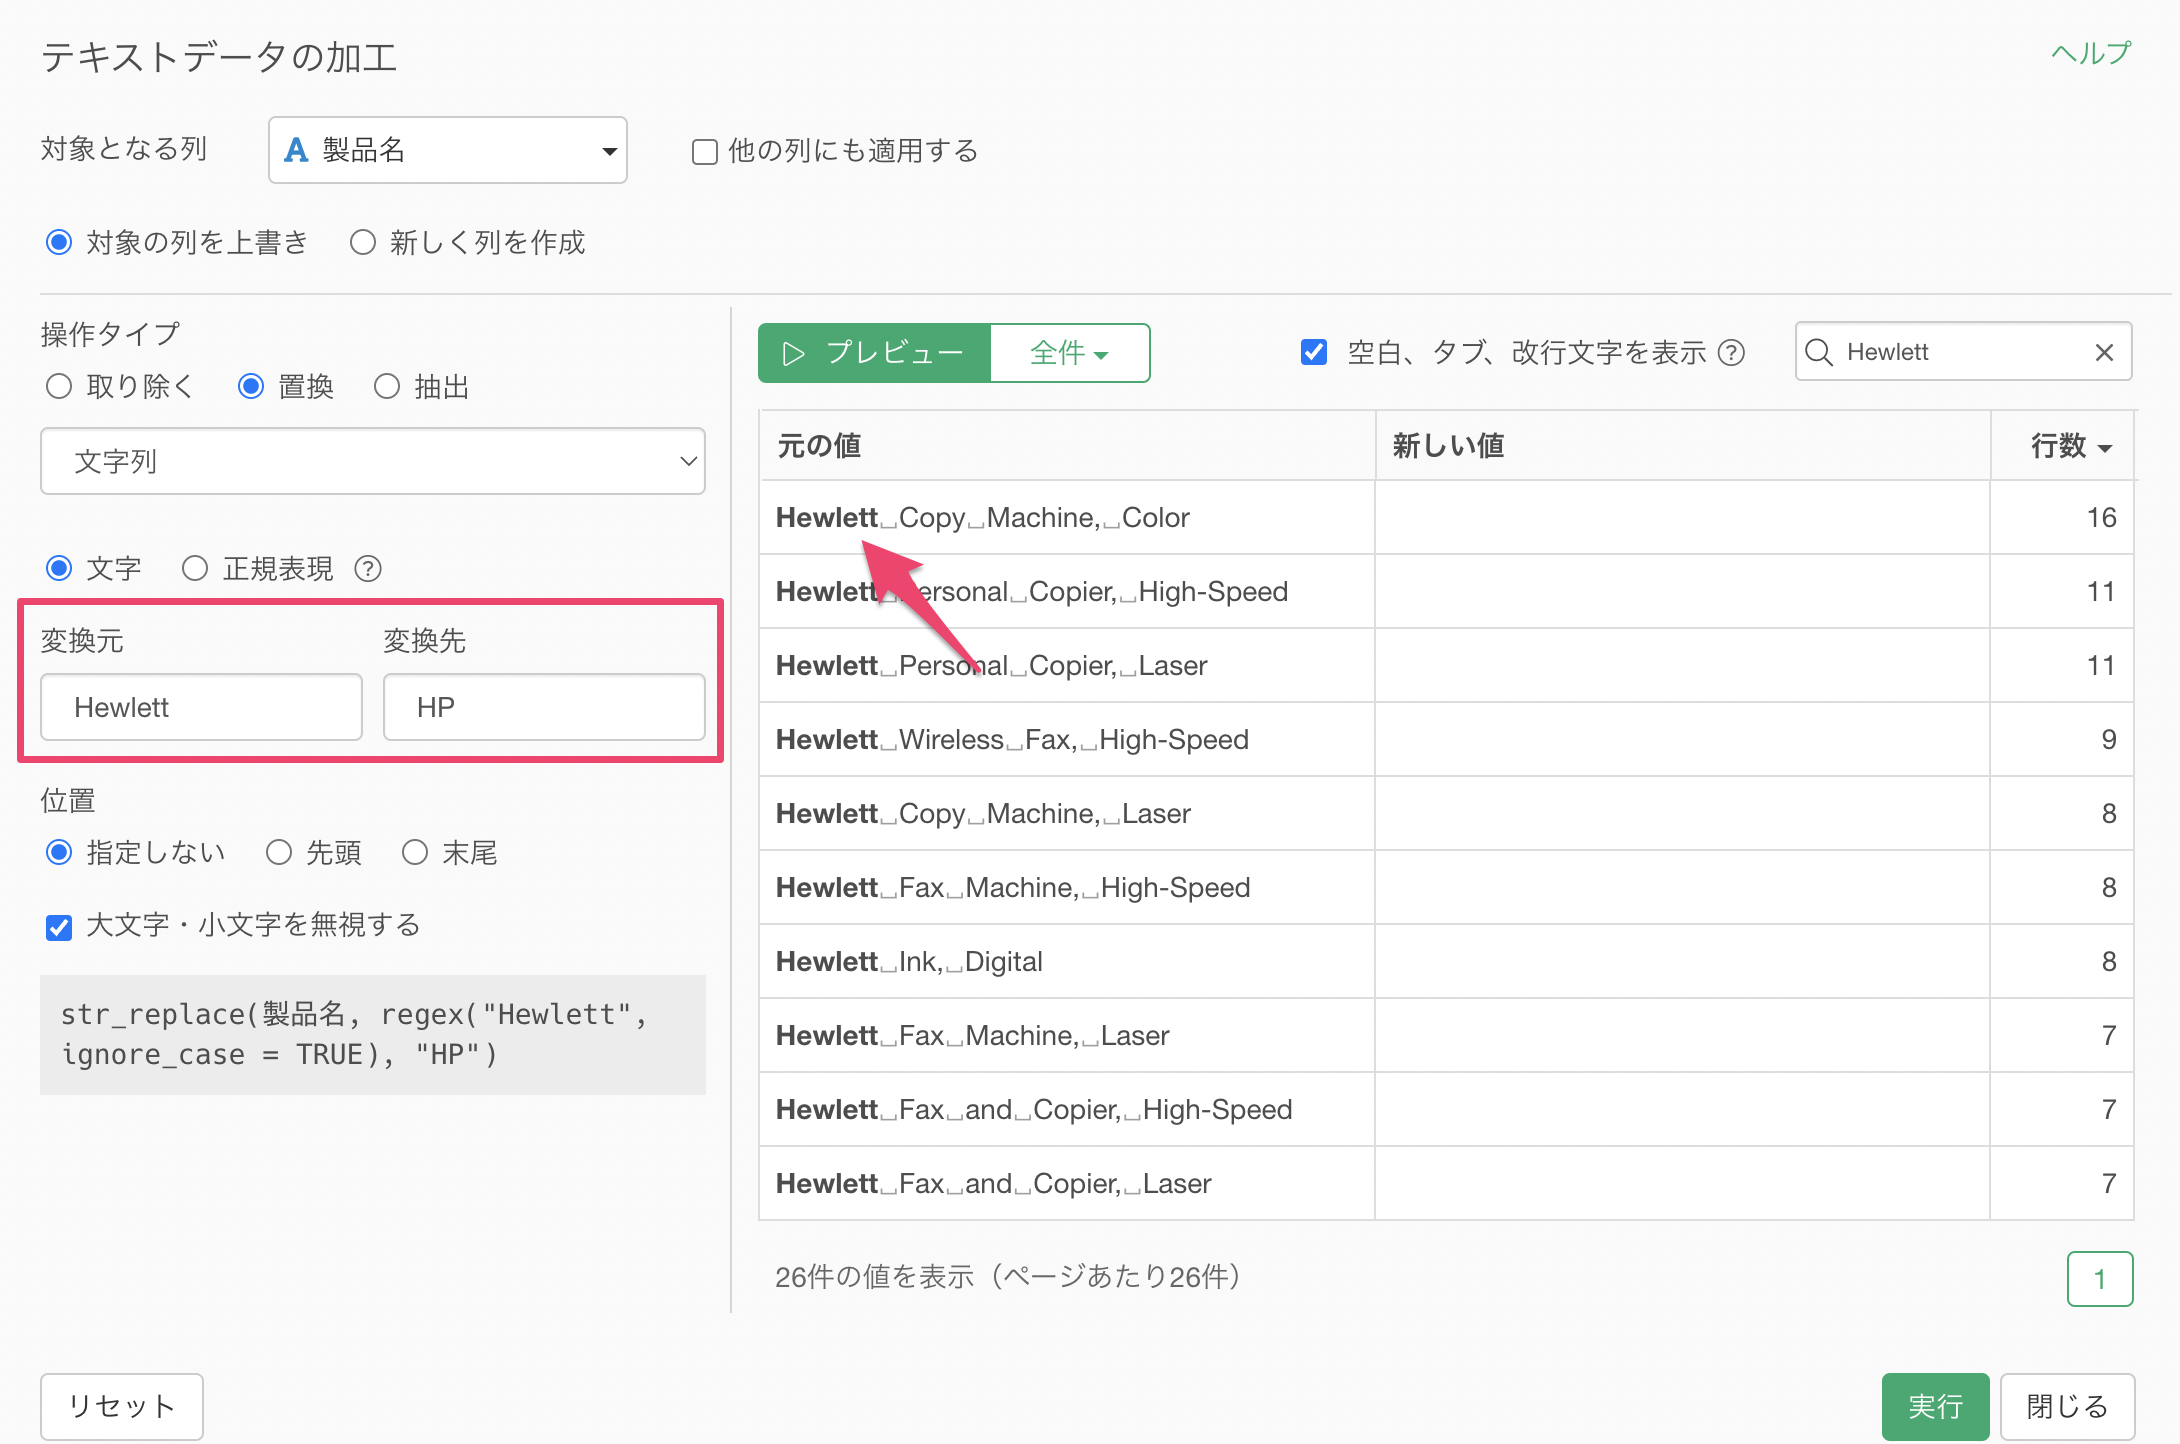This screenshot has width=2180, height=1444.
Task: Open the 製品名 target column dropdown
Action: tap(448, 150)
